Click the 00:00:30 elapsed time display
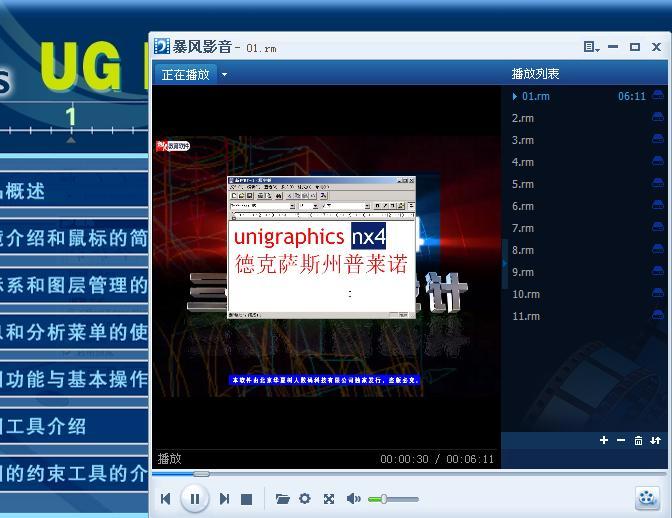Image resolution: width=672 pixels, height=518 pixels. point(404,459)
